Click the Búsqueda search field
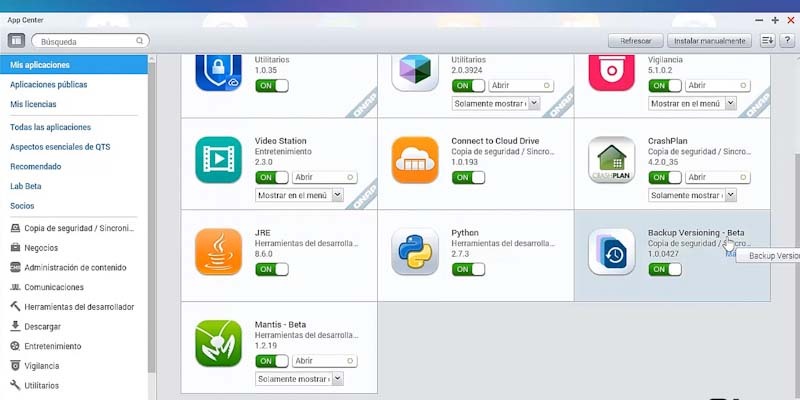 [x=90, y=41]
